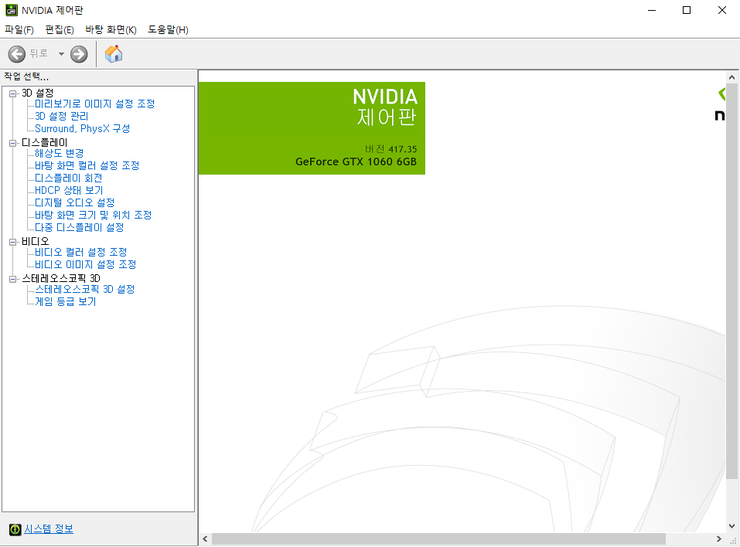The image size is (740, 547).
Task: Open the 편집(E) menu
Action: [x=59, y=30]
